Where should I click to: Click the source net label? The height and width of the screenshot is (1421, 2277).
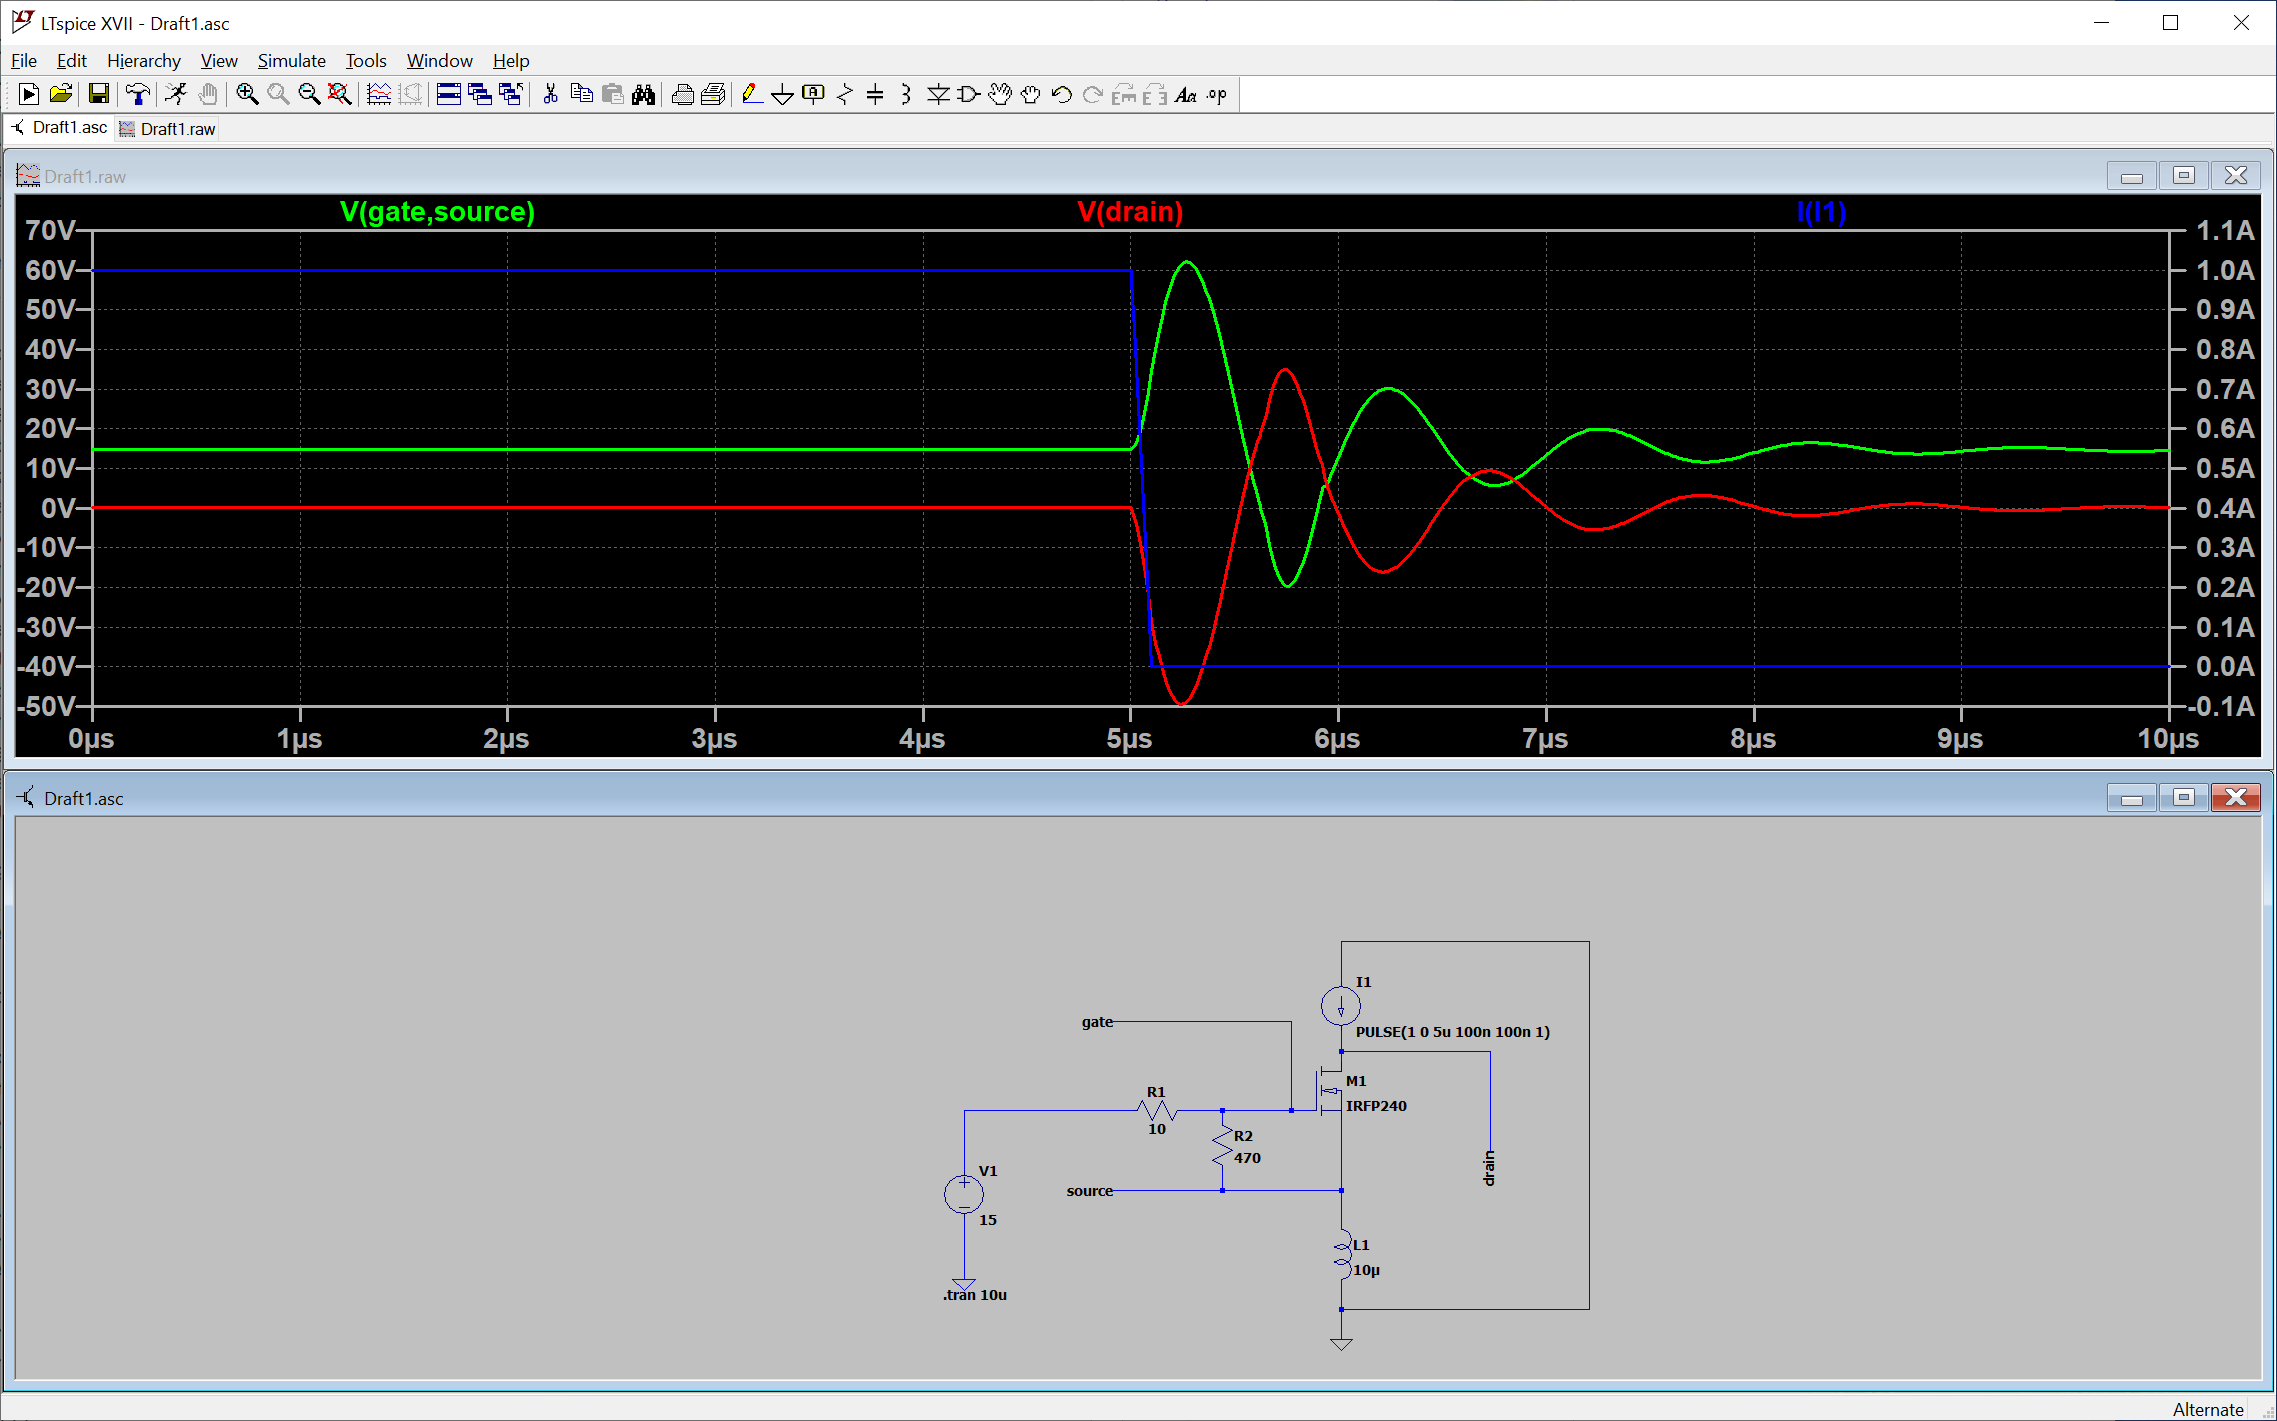[x=1090, y=1191]
